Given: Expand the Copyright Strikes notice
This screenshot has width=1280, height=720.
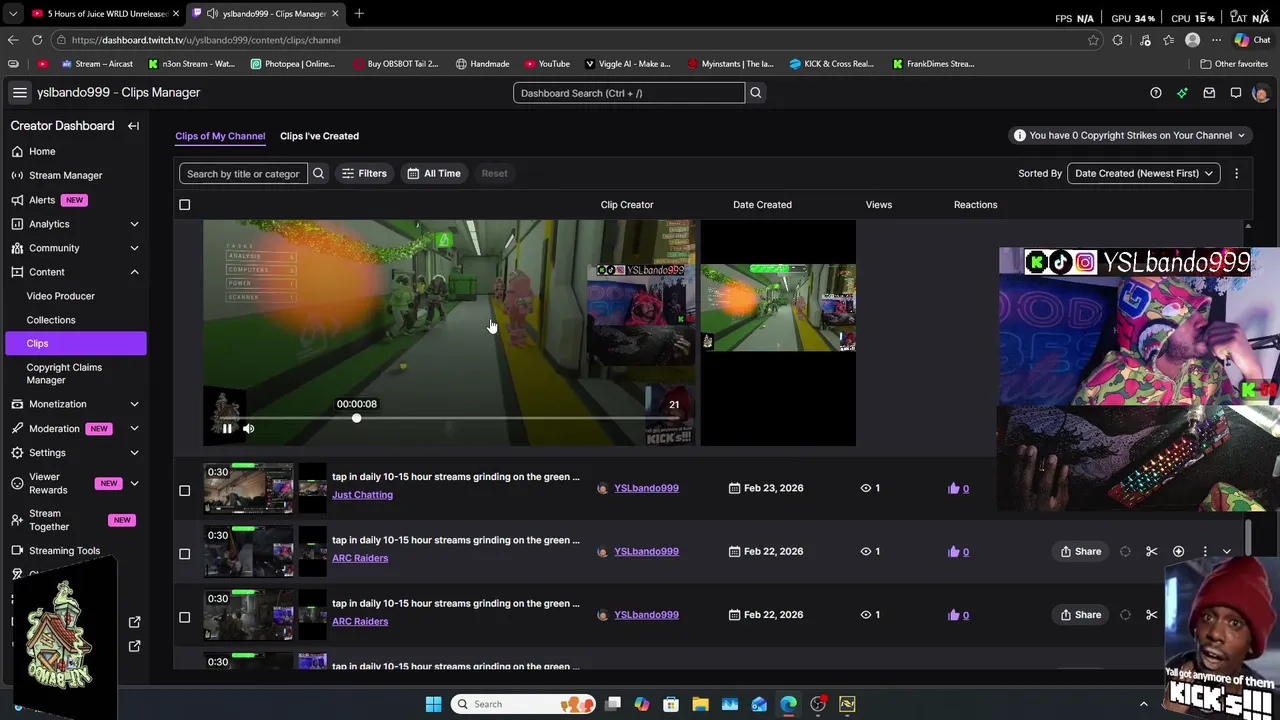Looking at the screenshot, I should 1129,136.
